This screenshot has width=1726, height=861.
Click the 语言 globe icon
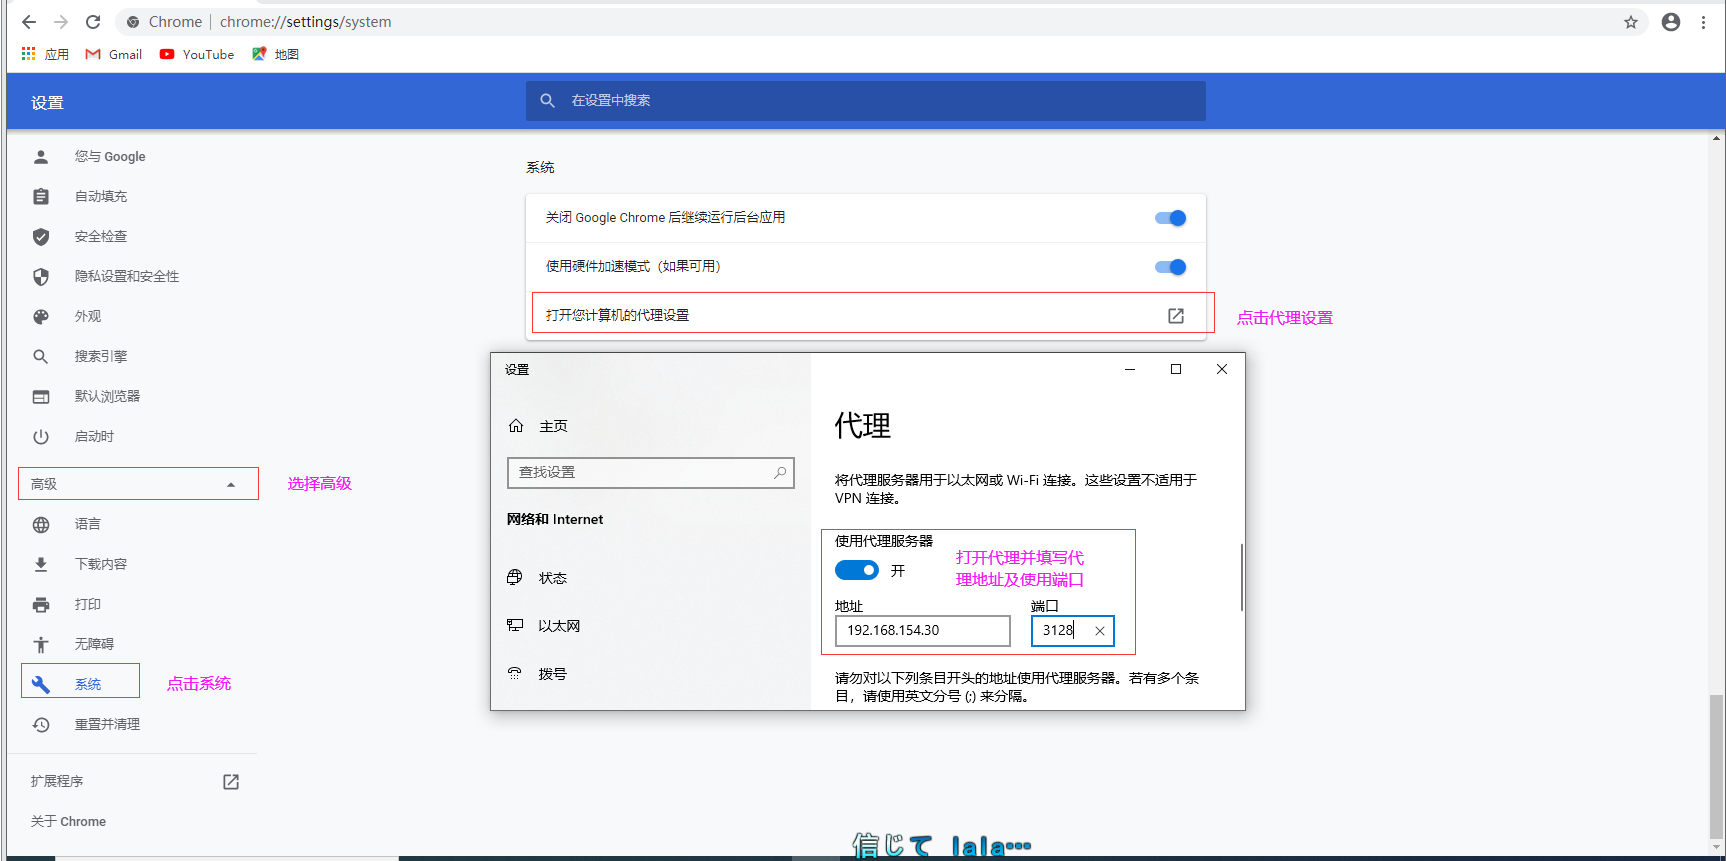(41, 525)
